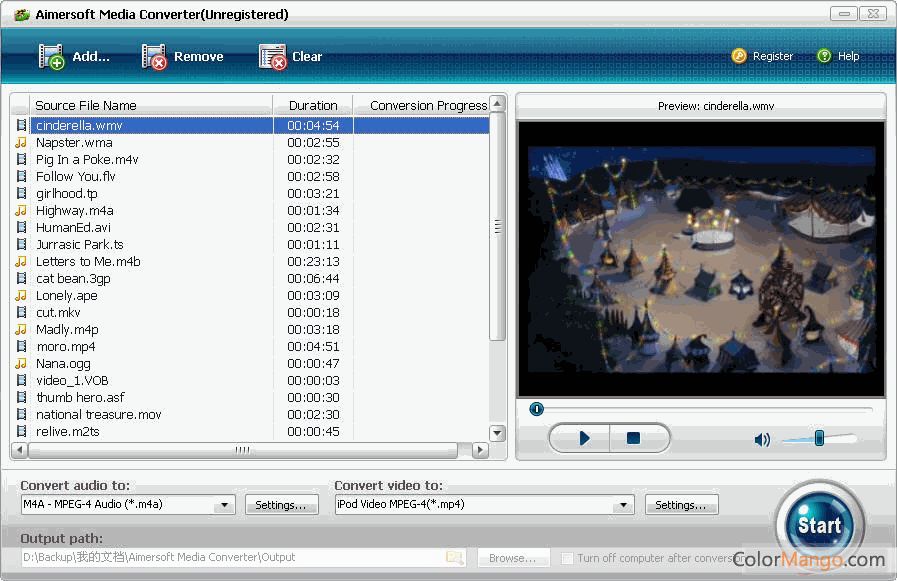Enable Turn off computer after conversion
Viewport: 897px width, 581px height.
coord(568,558)
